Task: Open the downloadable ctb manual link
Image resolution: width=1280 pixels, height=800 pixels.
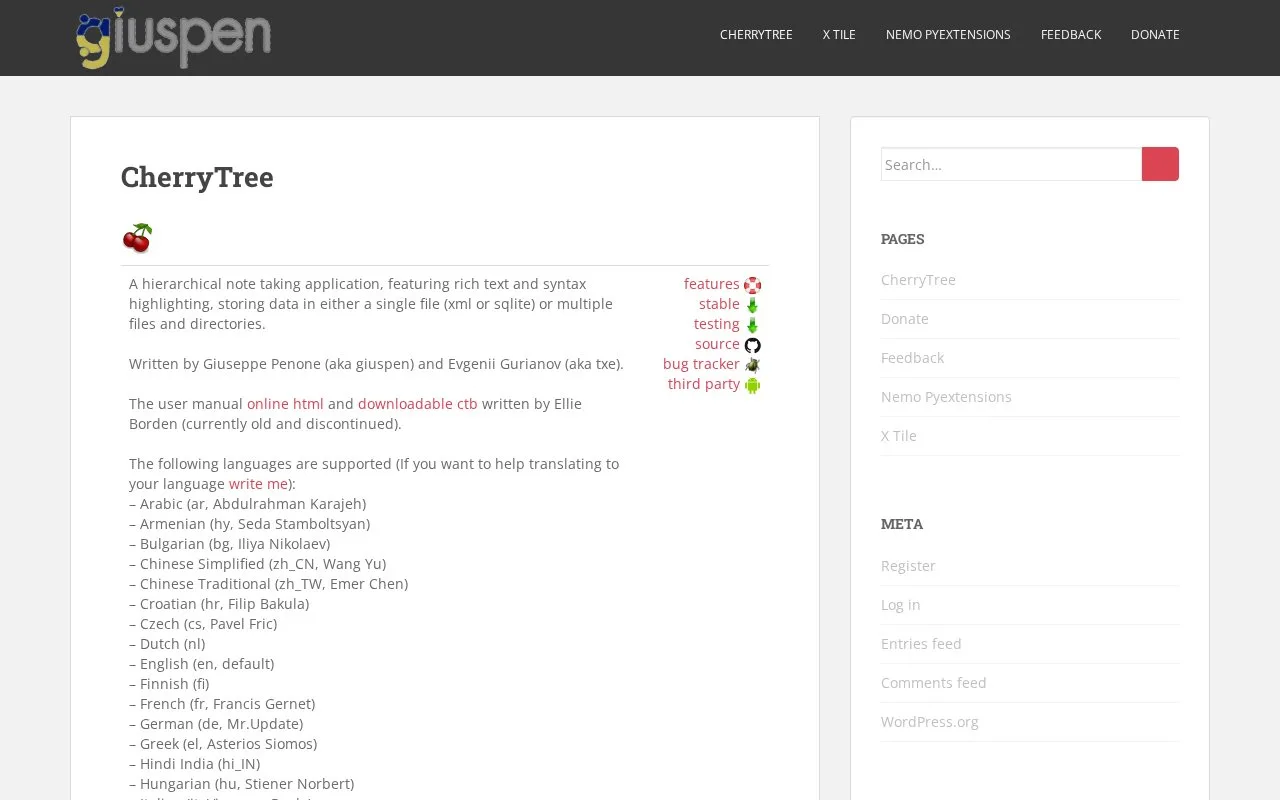Action: click(x=418, y=404)
